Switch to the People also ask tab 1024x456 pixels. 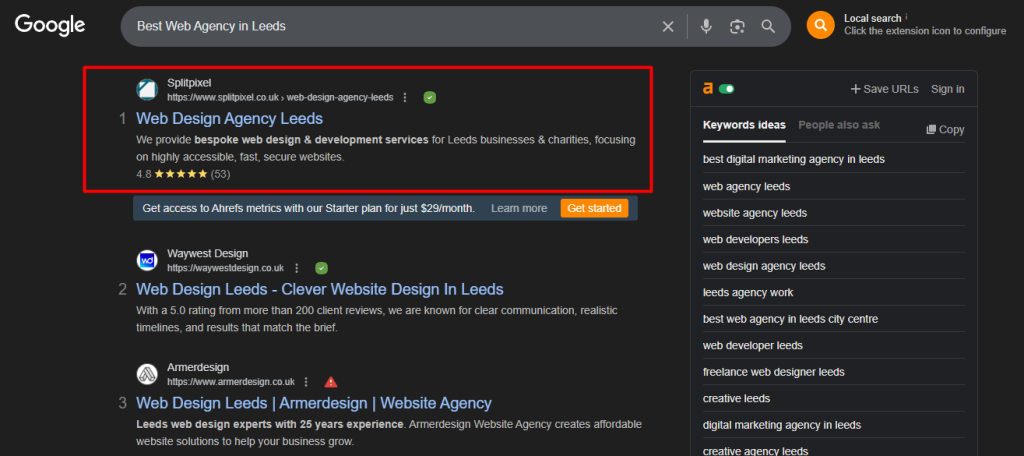click(x=839, y=126)
